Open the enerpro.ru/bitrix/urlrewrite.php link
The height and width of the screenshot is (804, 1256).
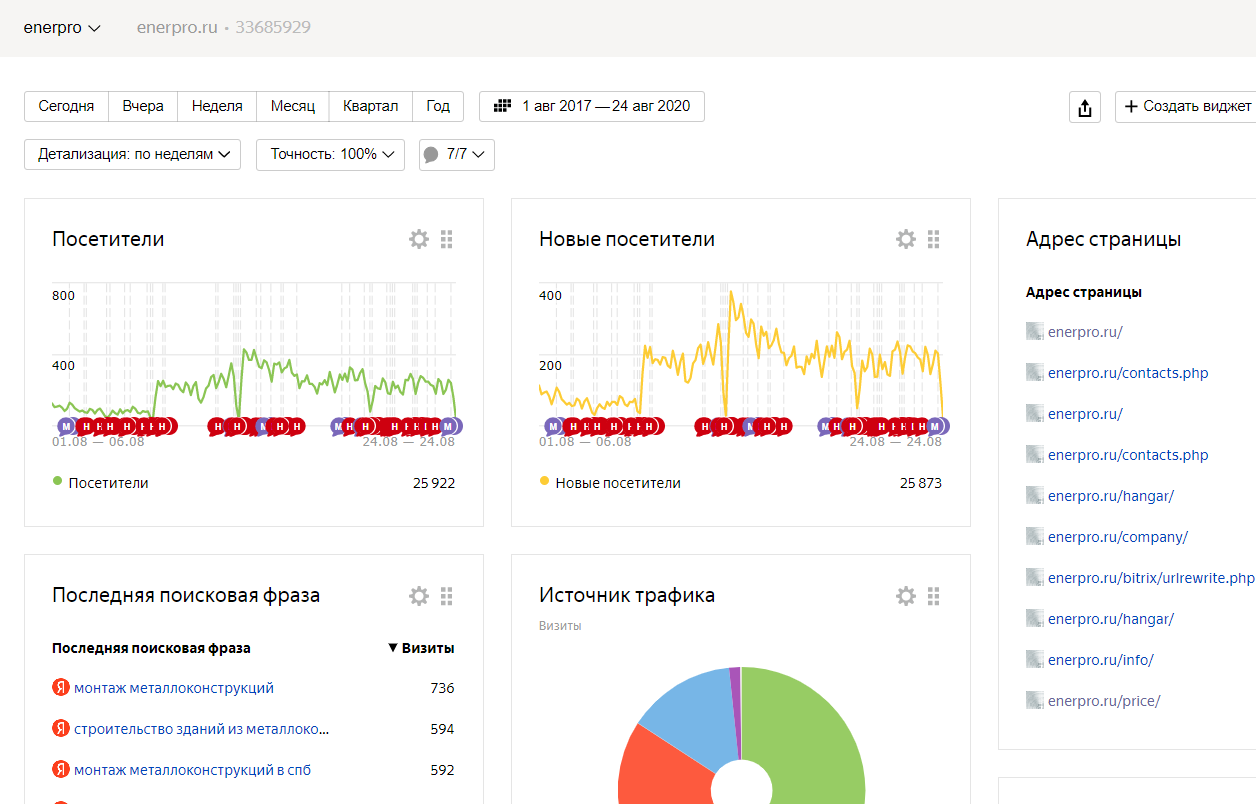[1151, 578]
